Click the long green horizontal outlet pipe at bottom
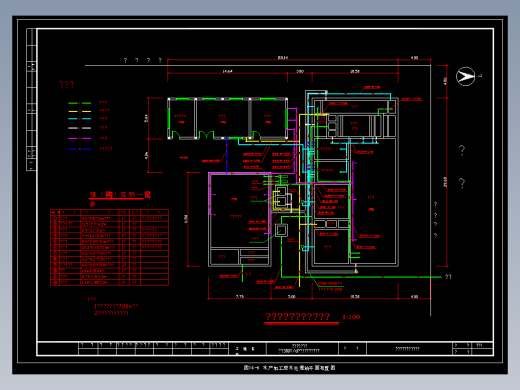The height and width of the screenshot is (390, 520). click(362, 277)
